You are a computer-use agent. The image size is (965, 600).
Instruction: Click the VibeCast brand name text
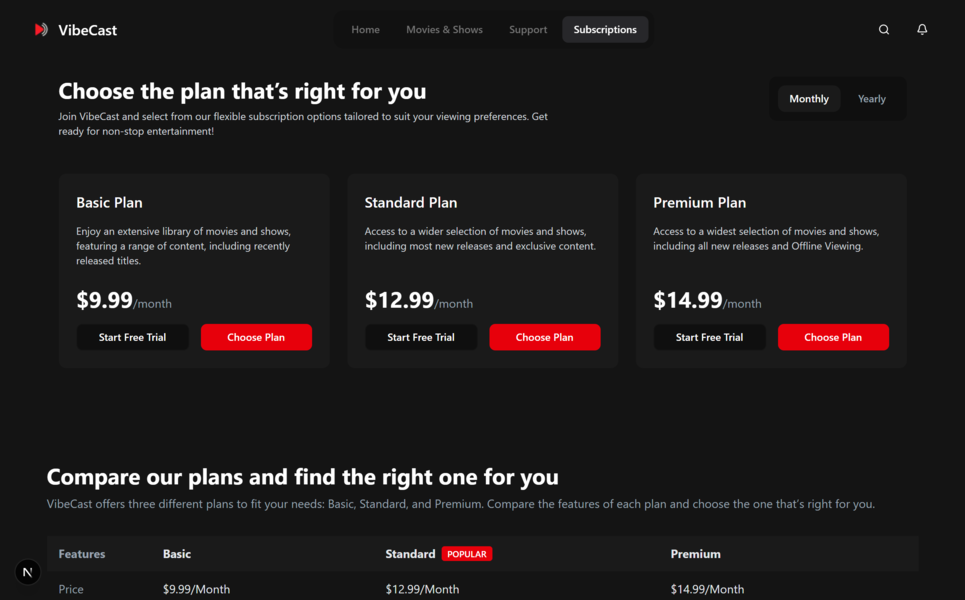pyautogui.click(x=88, y=30)
